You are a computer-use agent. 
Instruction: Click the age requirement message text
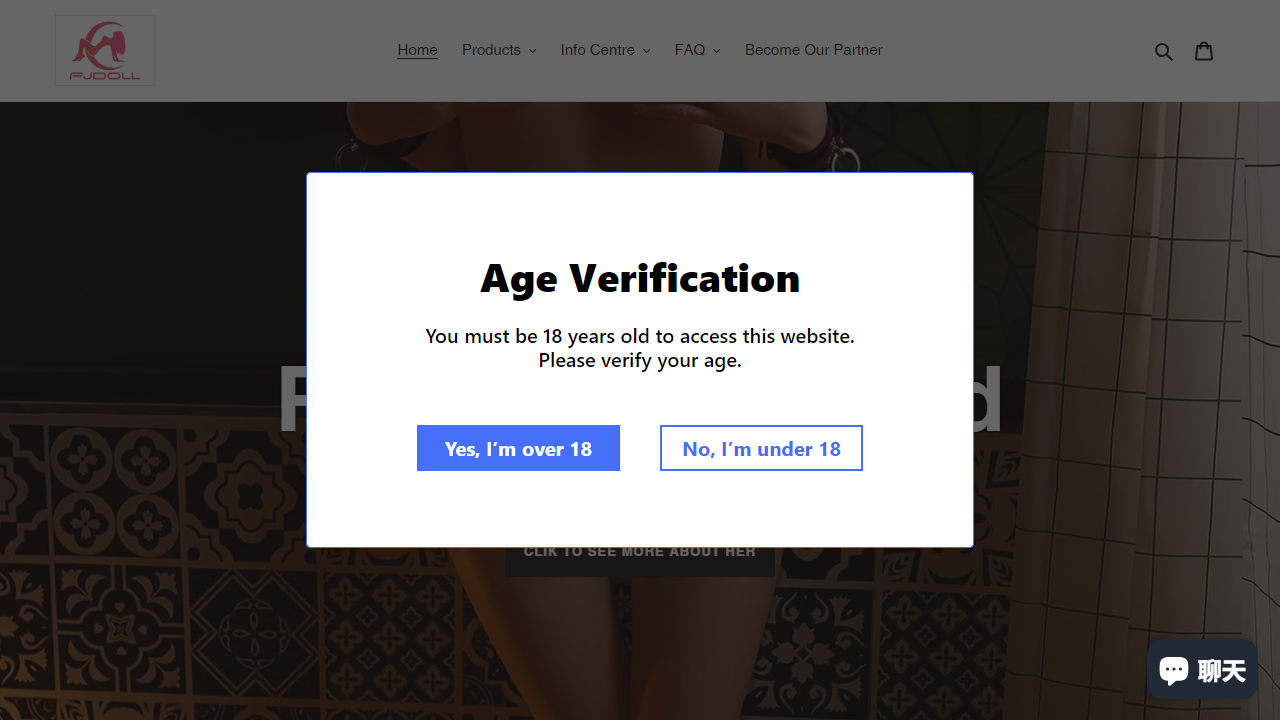(x=640, y=348)
